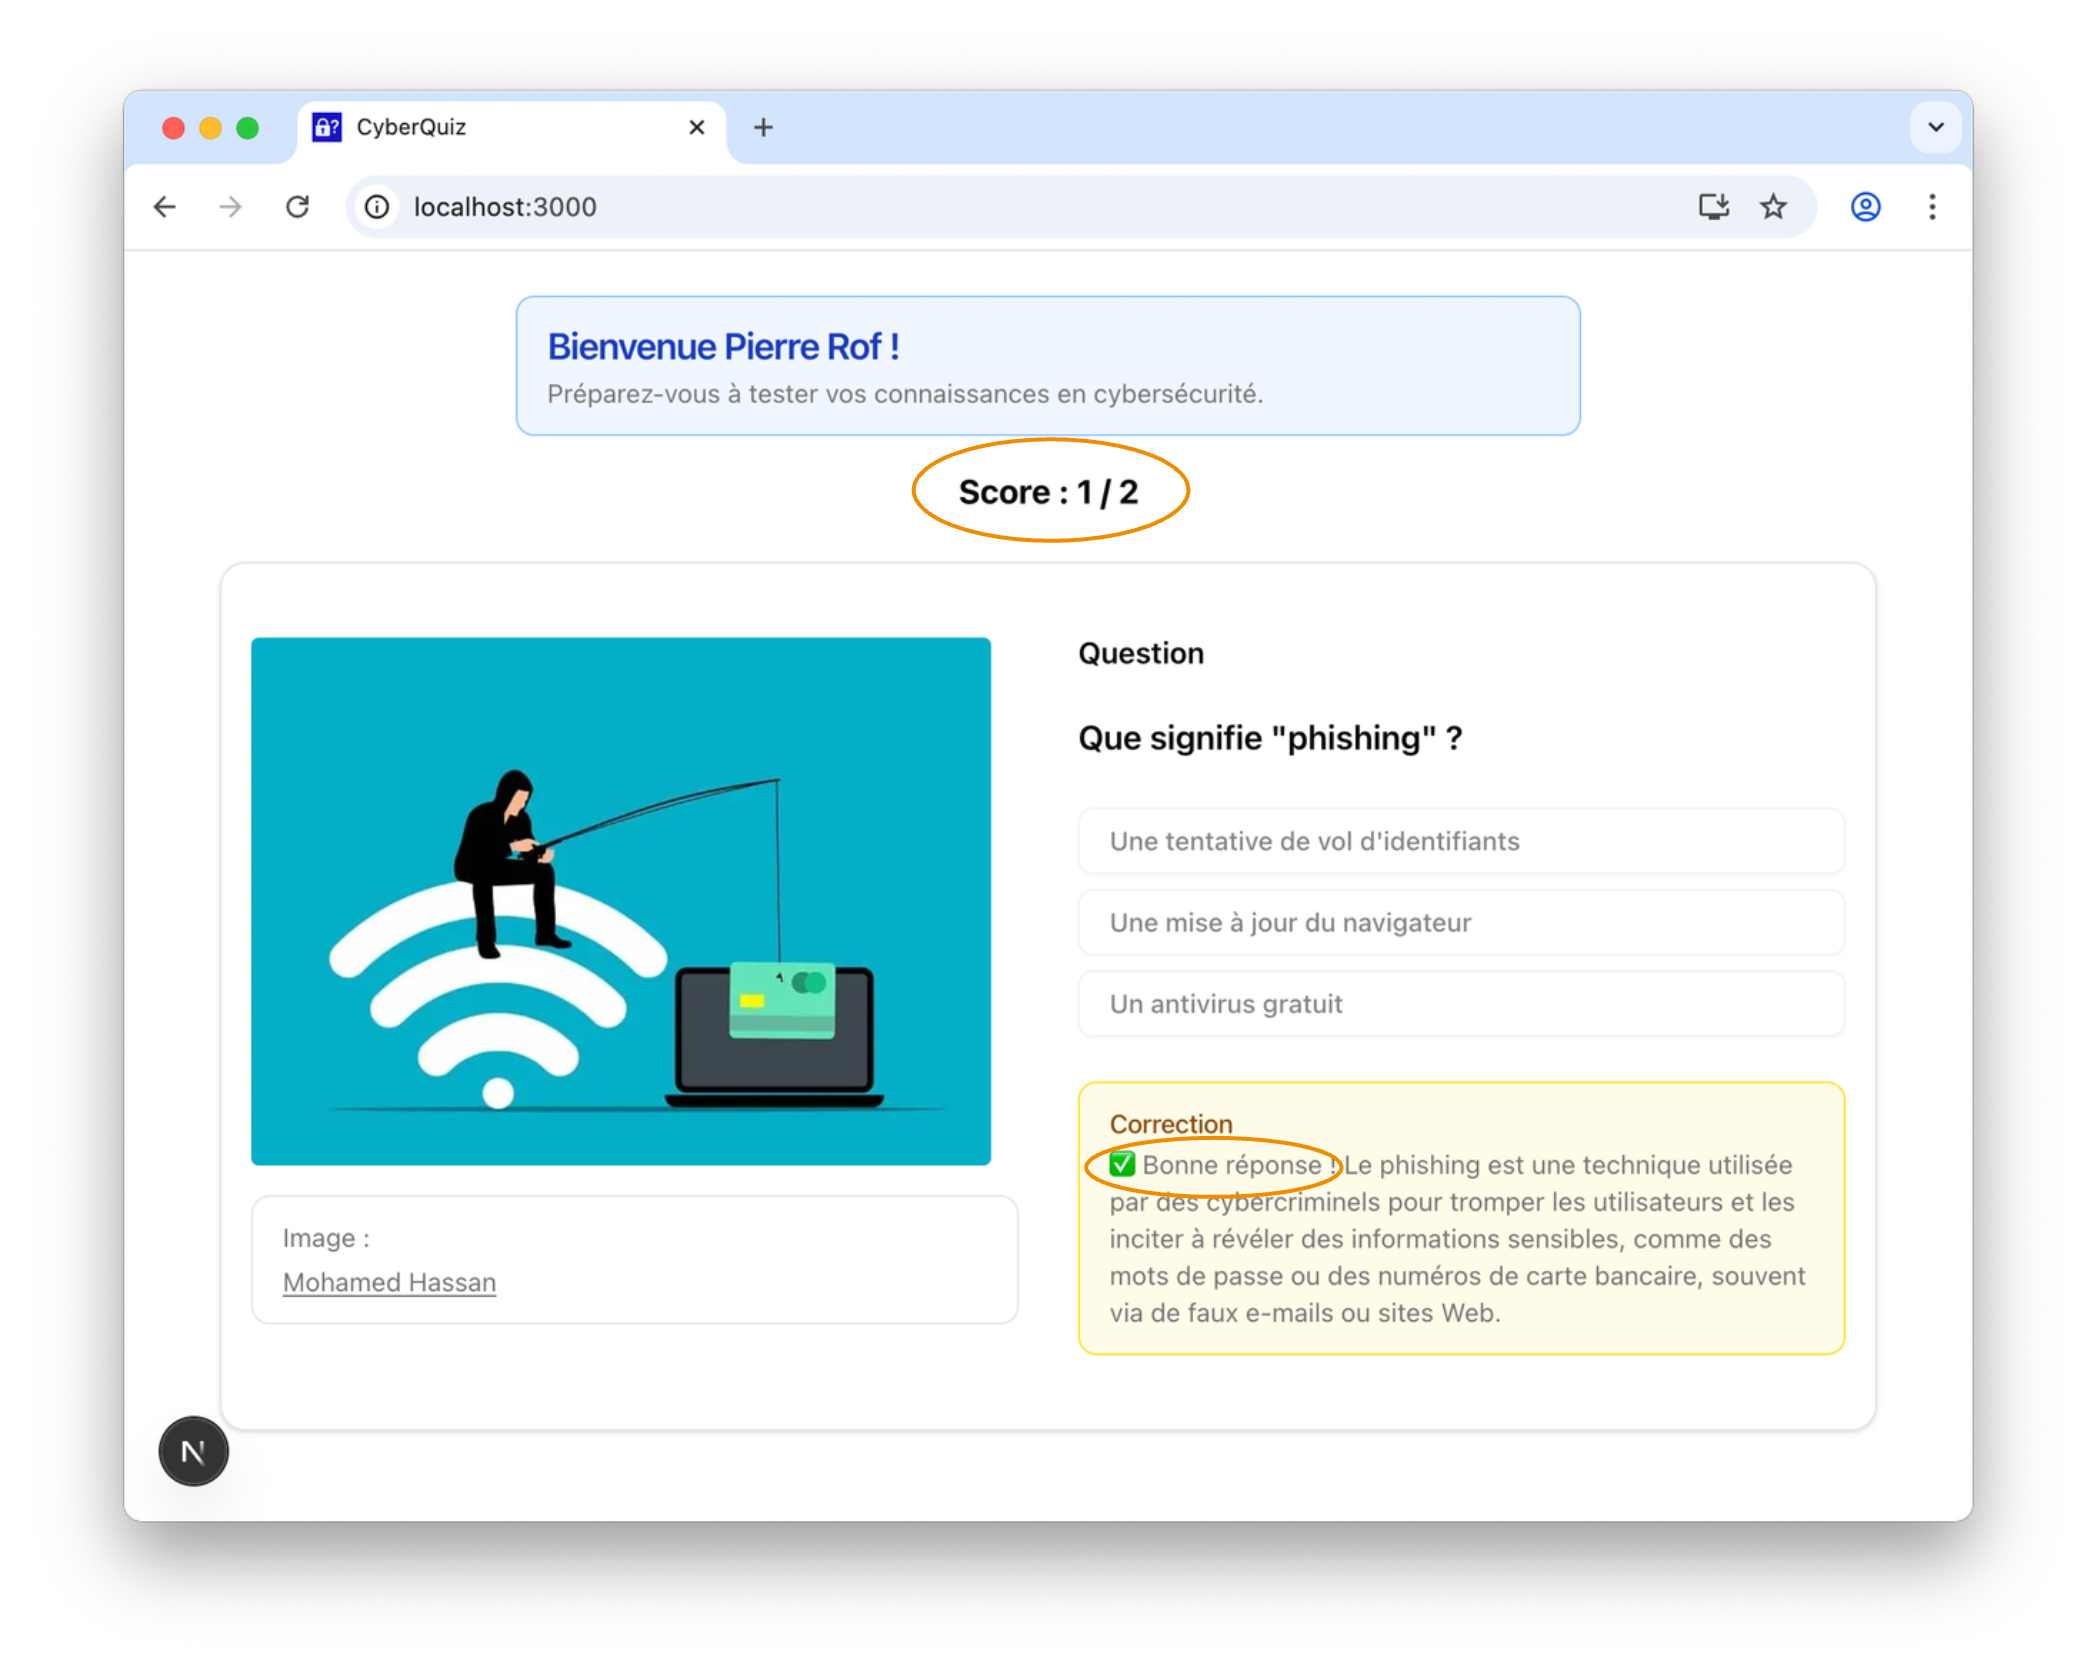Viewport: 2096px width, 1678px height.
Task: Click the localhost:3000 address field
Action: point(900,207)
